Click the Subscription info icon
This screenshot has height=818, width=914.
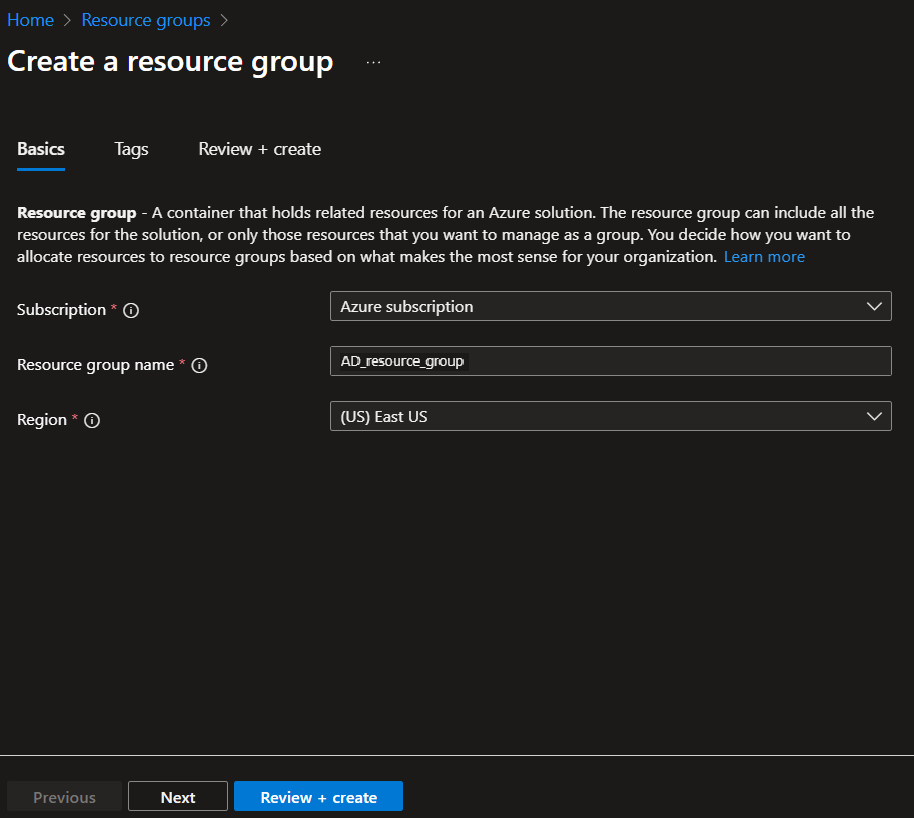(x=131, y=310)
